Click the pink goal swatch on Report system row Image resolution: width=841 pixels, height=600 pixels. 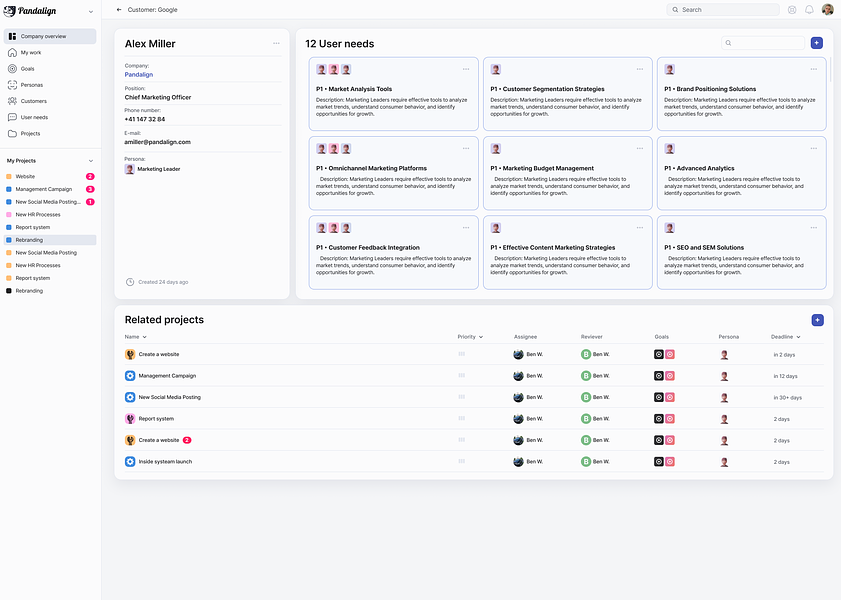pyautogui.click(x=670, y=419)
